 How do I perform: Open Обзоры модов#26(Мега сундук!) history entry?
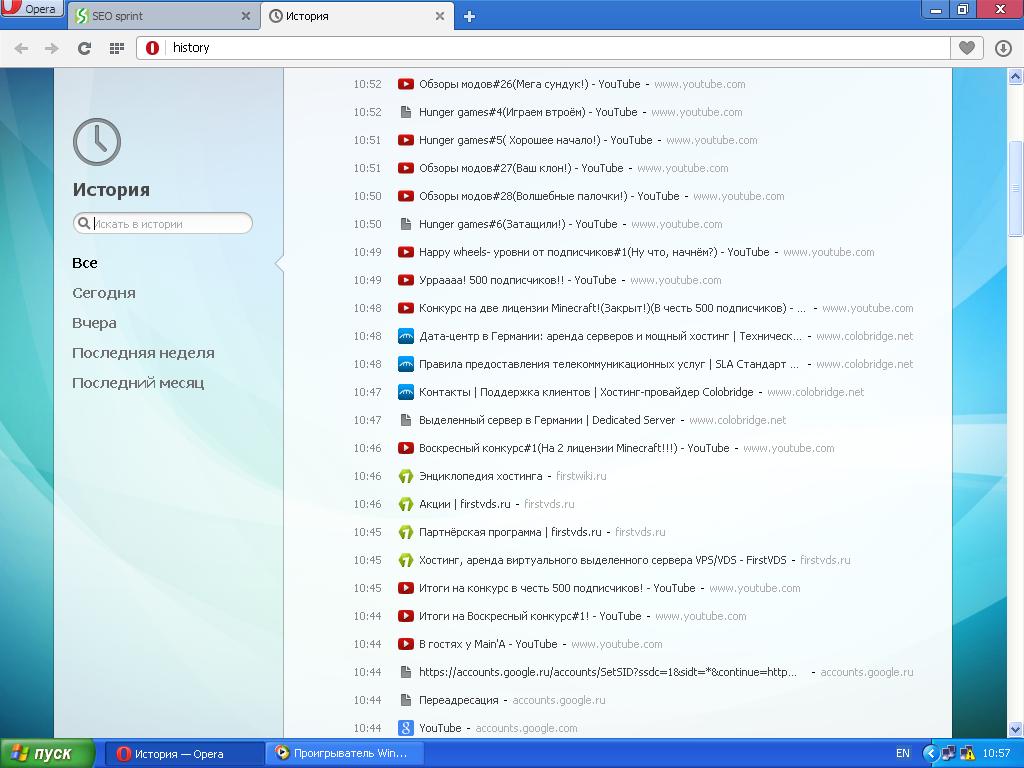tap(530, 84)
